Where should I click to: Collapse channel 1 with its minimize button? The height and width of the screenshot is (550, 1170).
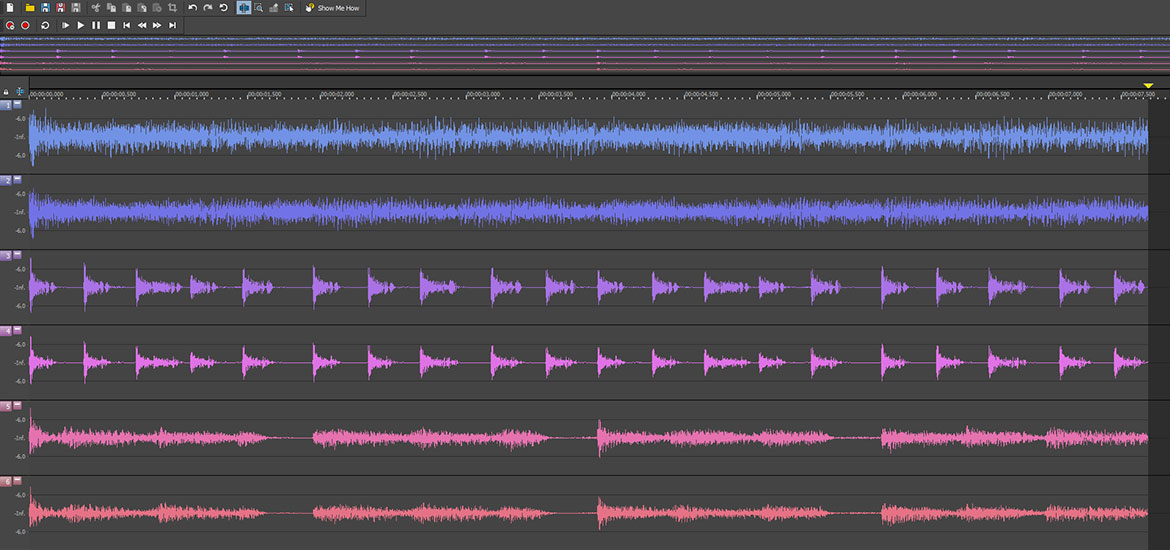pos(18,105)
